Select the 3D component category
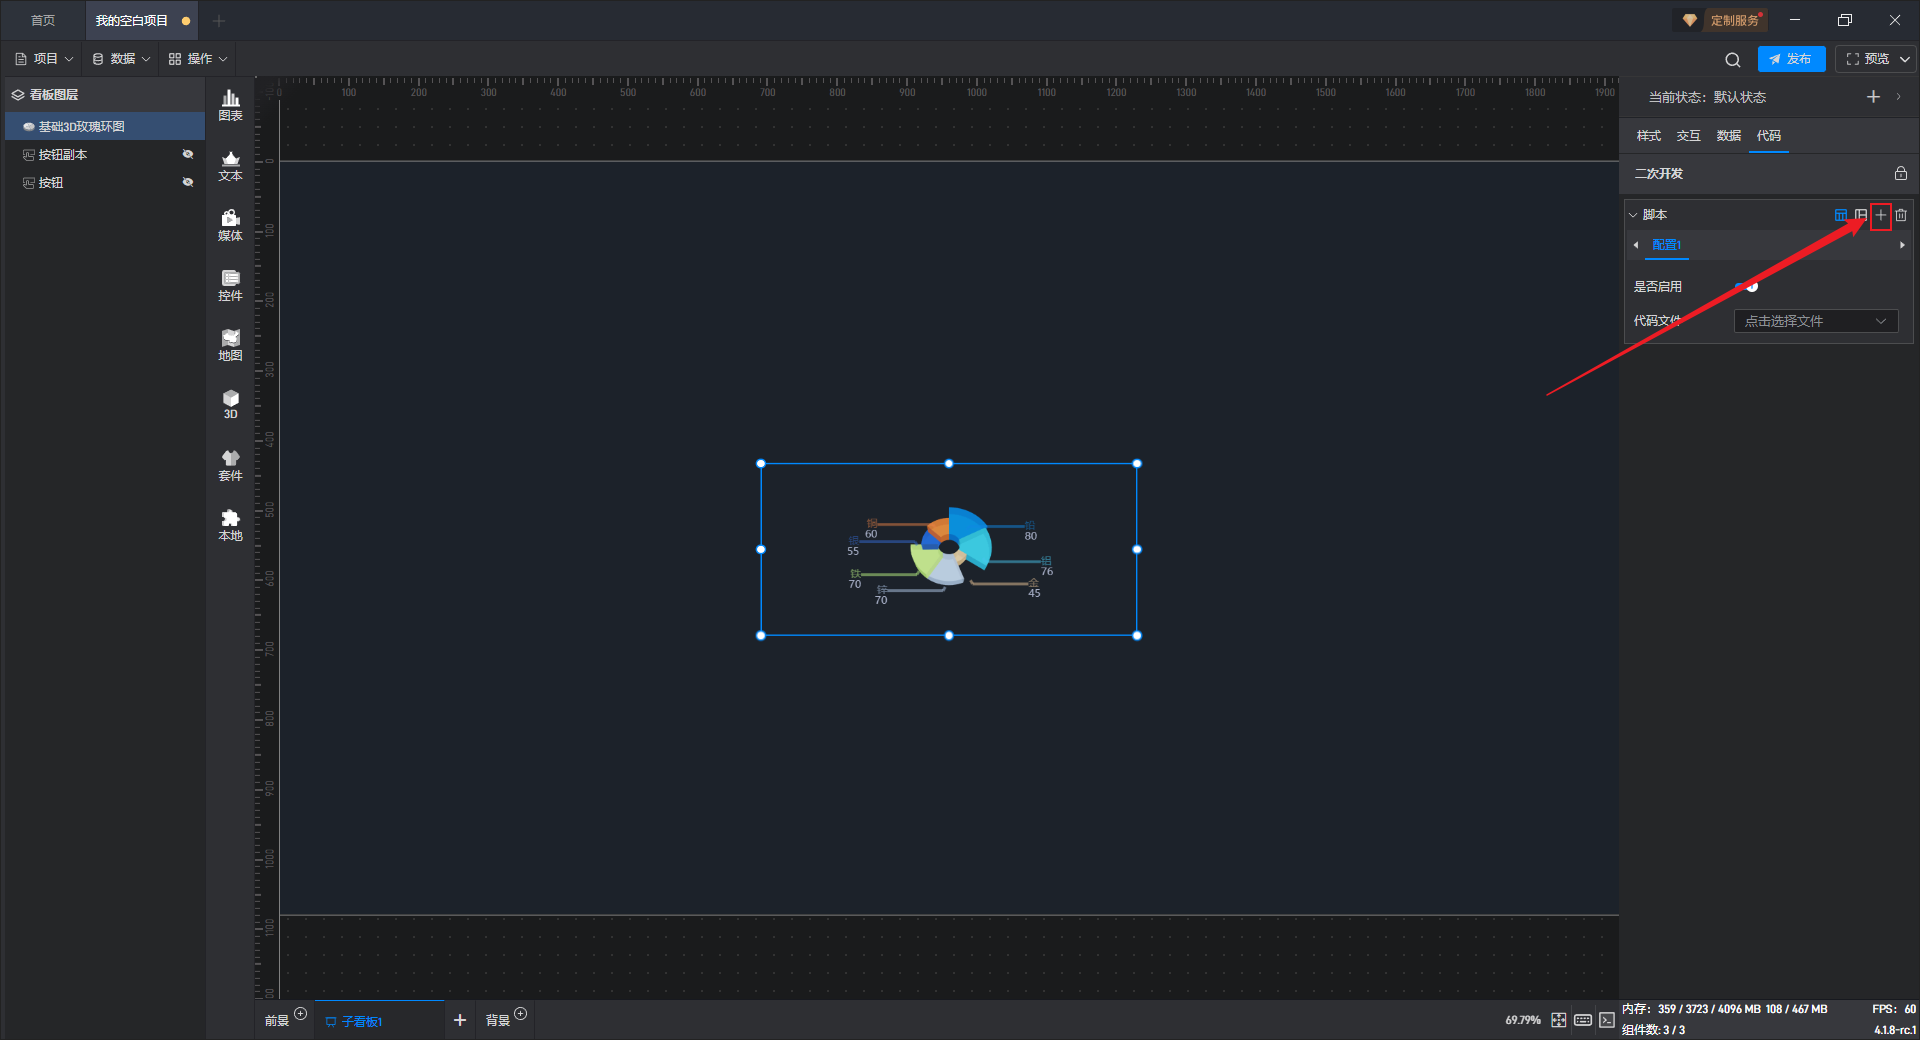The width and height of the screenshot is (1920, 1040). tap(230, 404)
